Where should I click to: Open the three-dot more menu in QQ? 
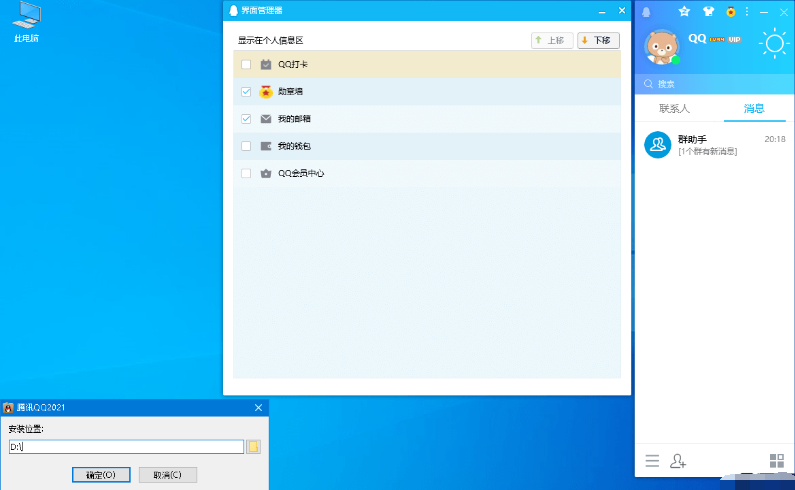[747, 11]
